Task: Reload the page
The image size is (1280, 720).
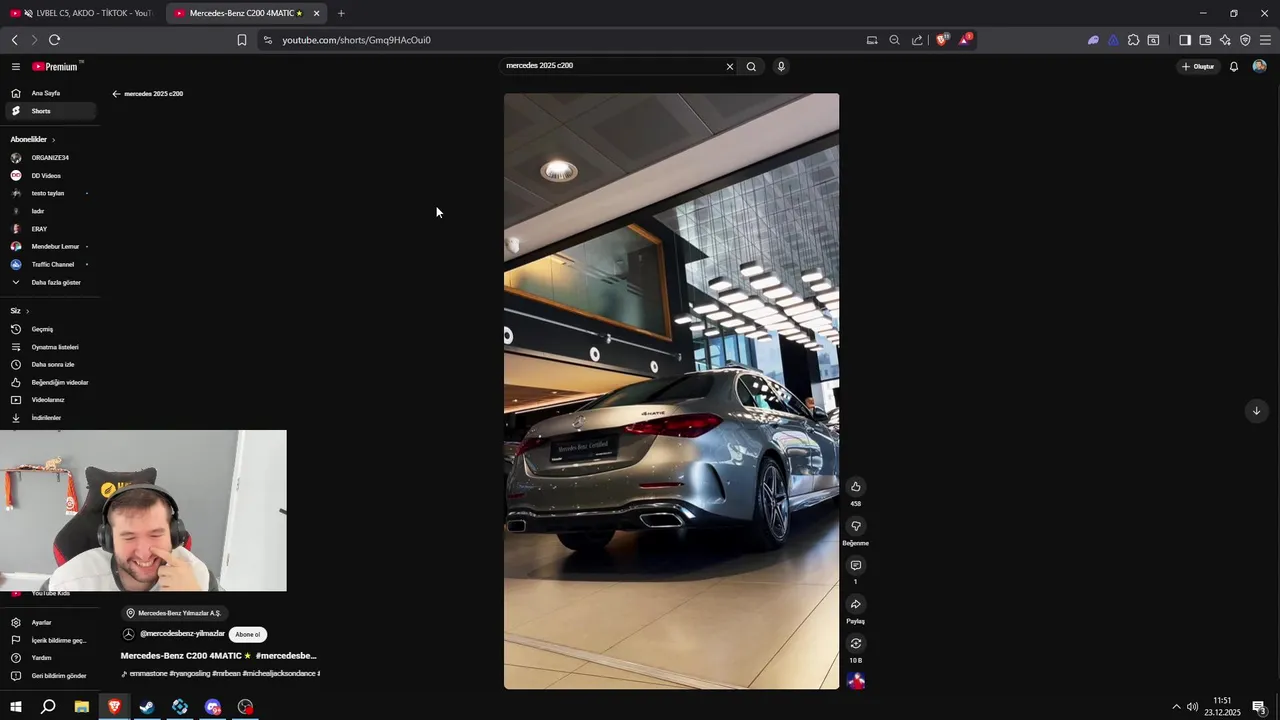Action: coord(54,40)
